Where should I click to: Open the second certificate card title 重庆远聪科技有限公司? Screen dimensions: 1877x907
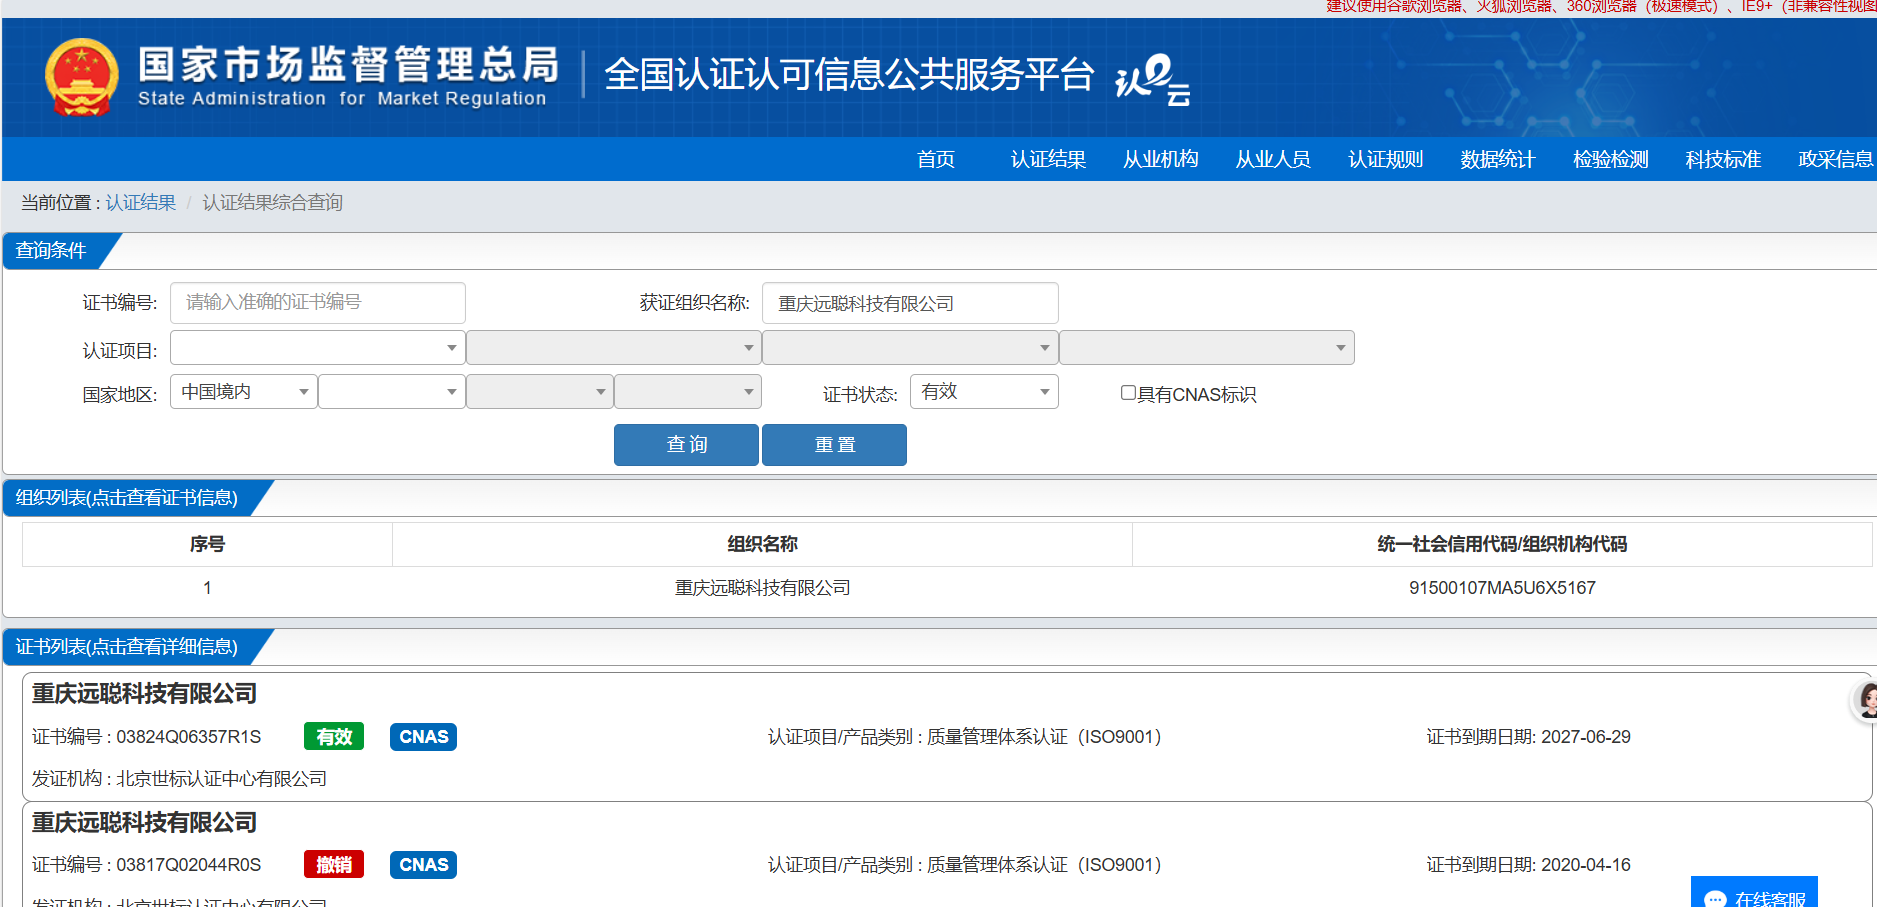click(145, 823)
